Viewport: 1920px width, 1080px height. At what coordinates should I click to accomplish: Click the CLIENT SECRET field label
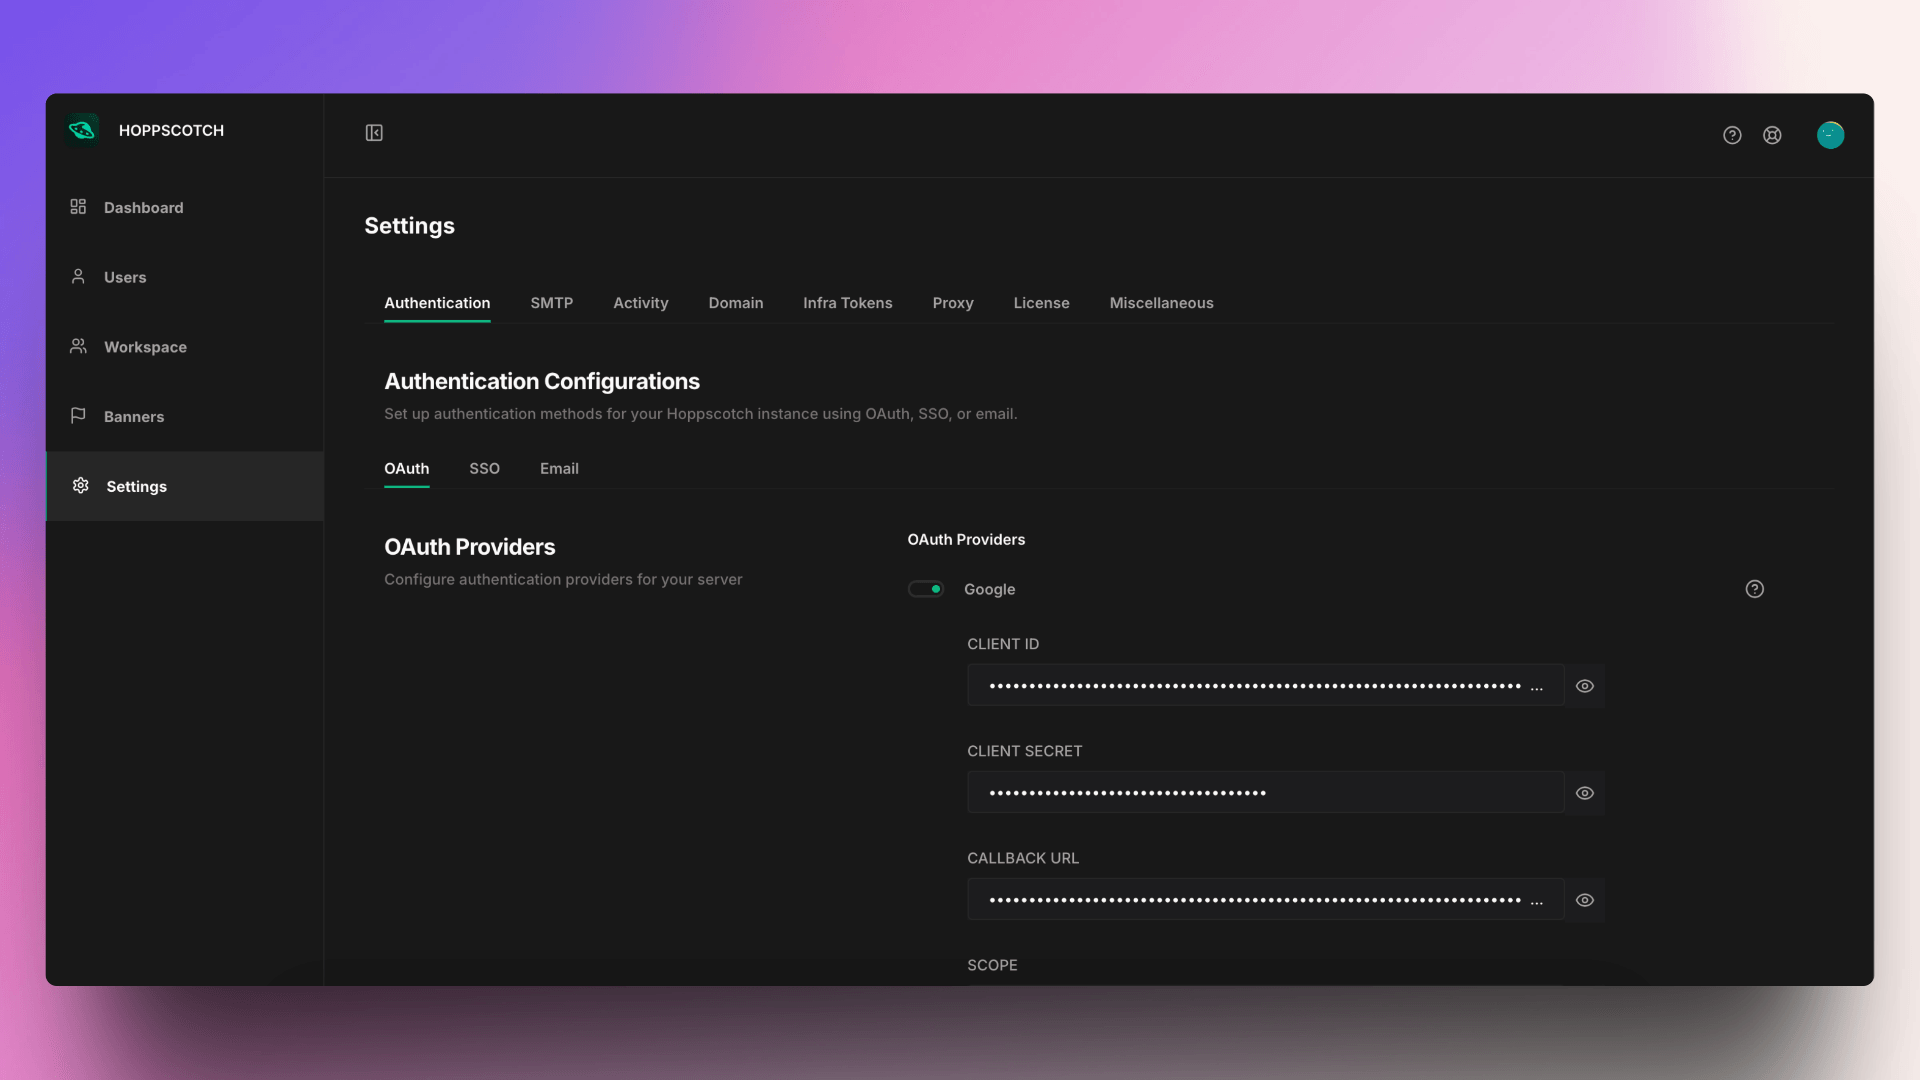coord(1024,751)
